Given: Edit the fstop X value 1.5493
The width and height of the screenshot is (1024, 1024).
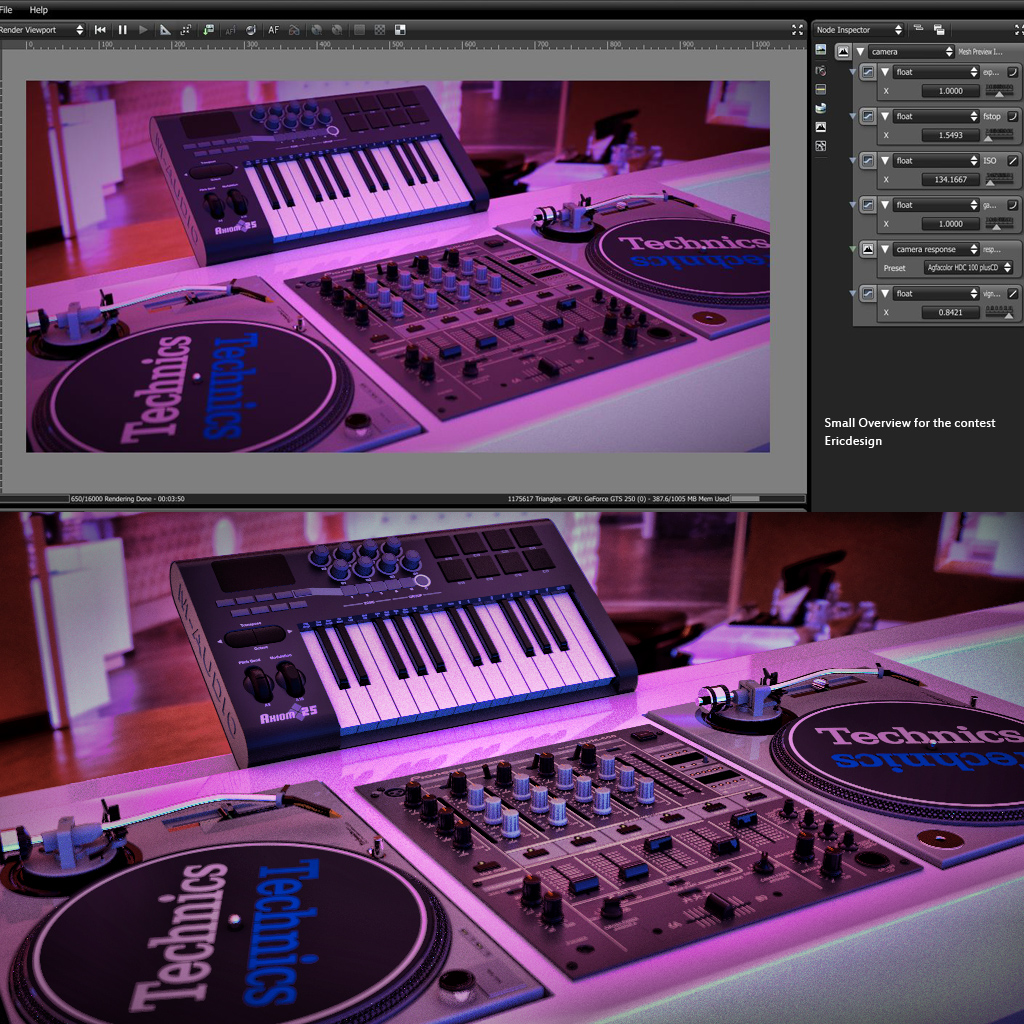Looking at the screenshot, I should [950, 135].
